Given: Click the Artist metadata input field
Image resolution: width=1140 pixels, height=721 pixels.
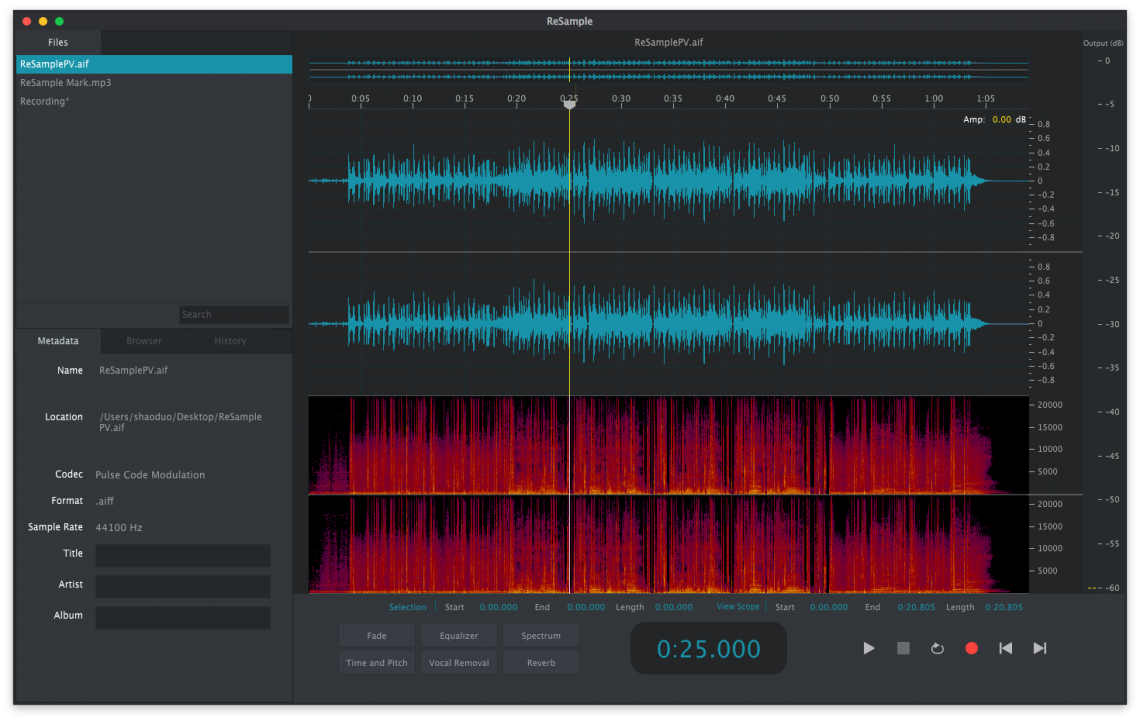Looking at the screenshot, I should [x=183, y=586].
